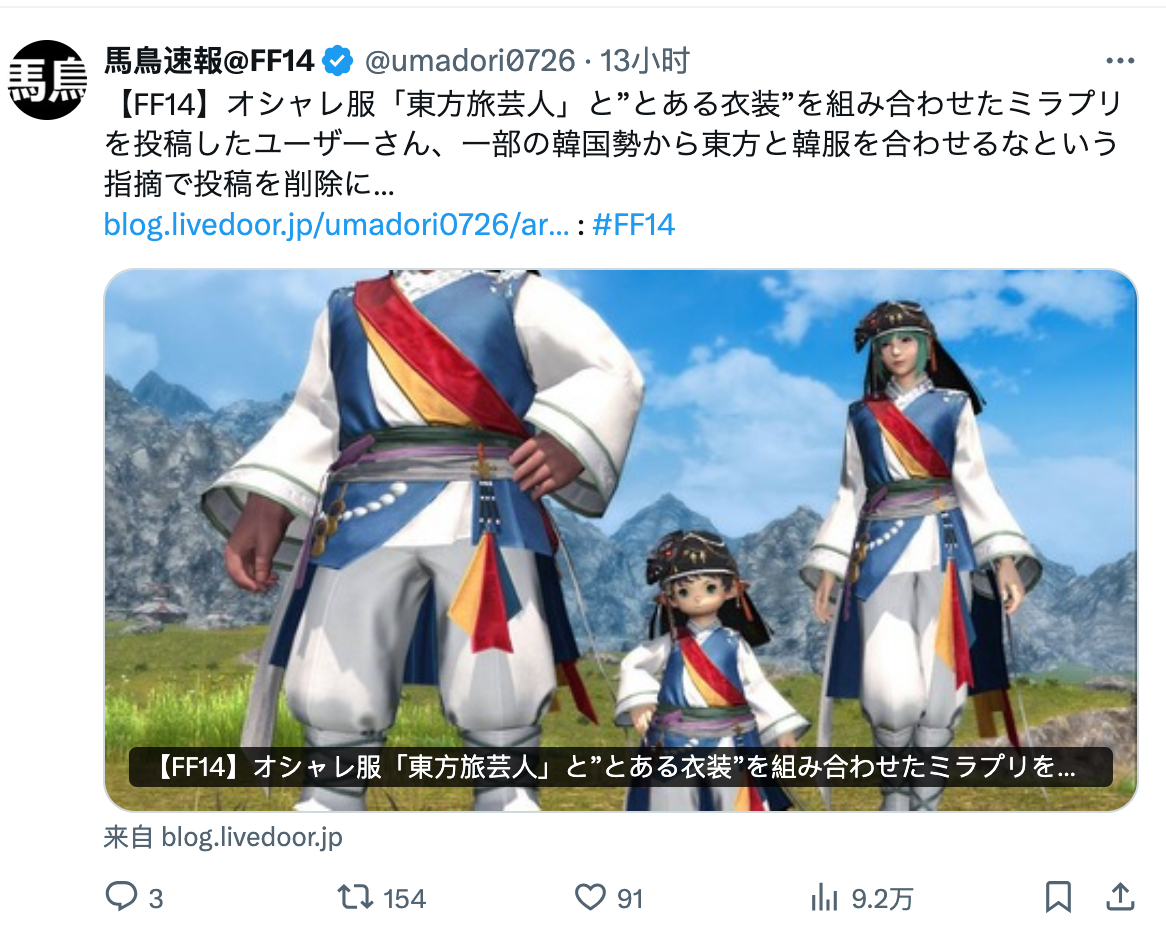Click the retweet arrows icon

(x=355, y=897)
